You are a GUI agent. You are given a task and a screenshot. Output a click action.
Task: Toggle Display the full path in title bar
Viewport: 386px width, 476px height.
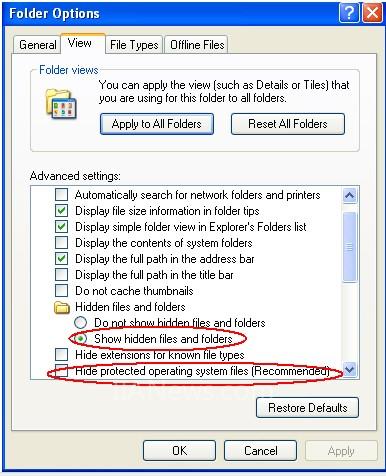pyautogui.click(x=62, y=275)
